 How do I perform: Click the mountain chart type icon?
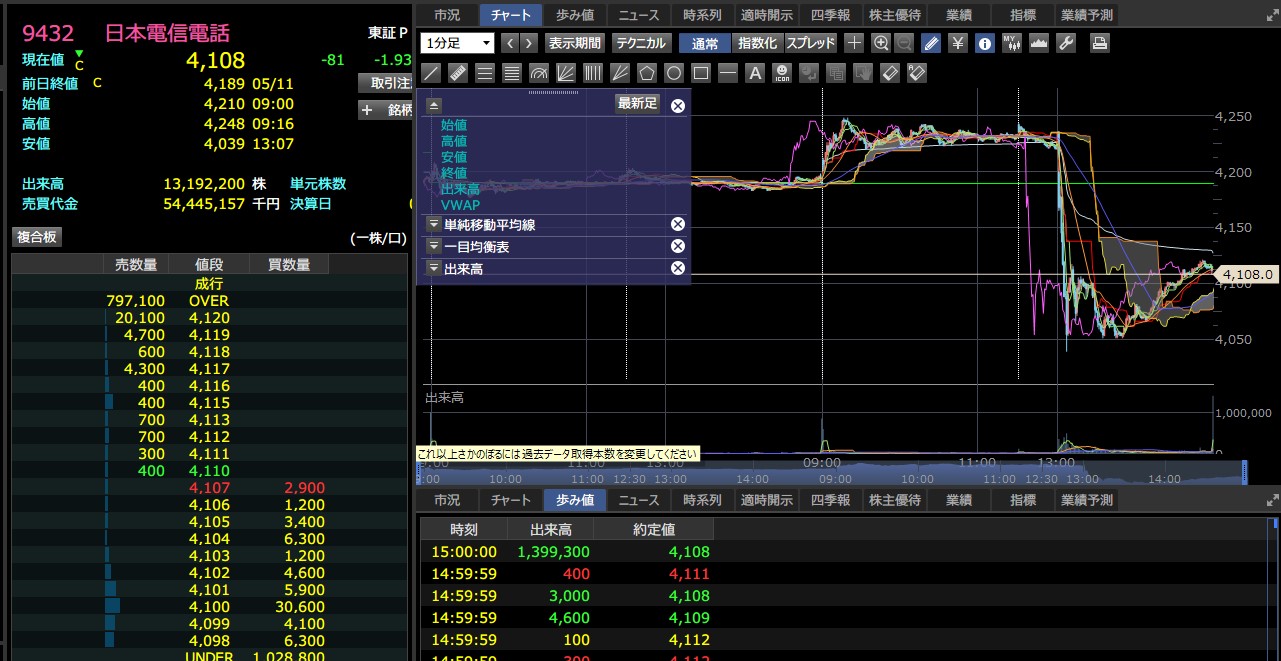[x=1039, y=43]
